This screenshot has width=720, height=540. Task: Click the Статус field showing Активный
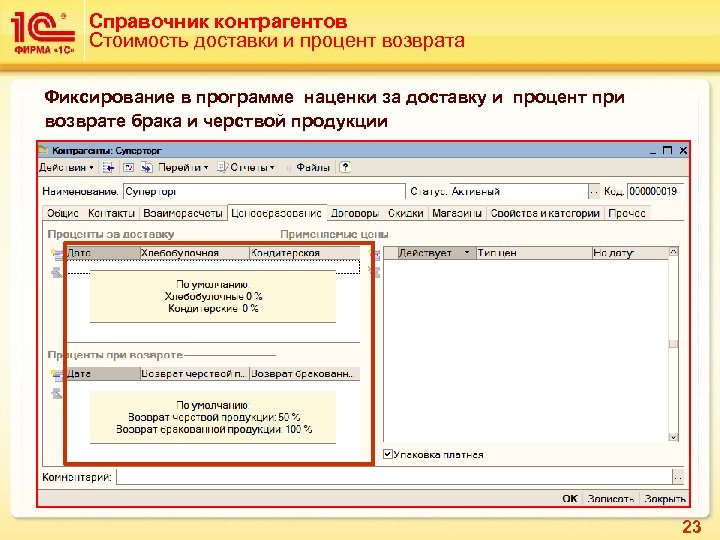519,191
